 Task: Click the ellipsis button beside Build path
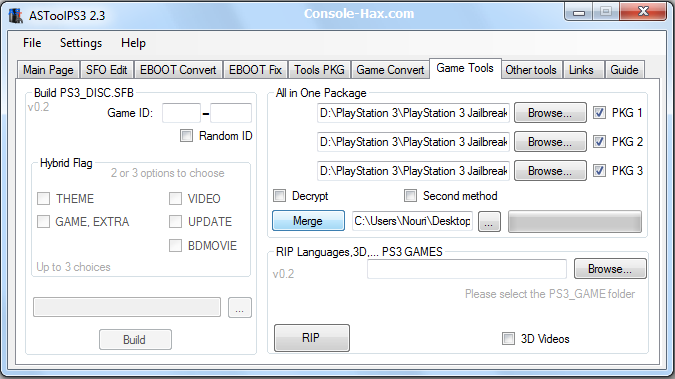click(x=240, y=308)
